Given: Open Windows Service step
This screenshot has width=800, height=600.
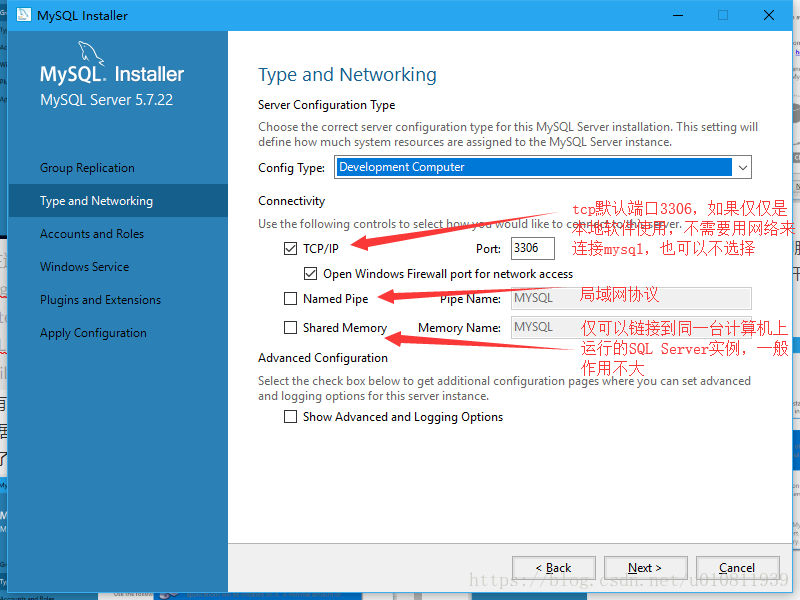Looking at the screenshot, I should pyautogui.click(x=85, y=267).
